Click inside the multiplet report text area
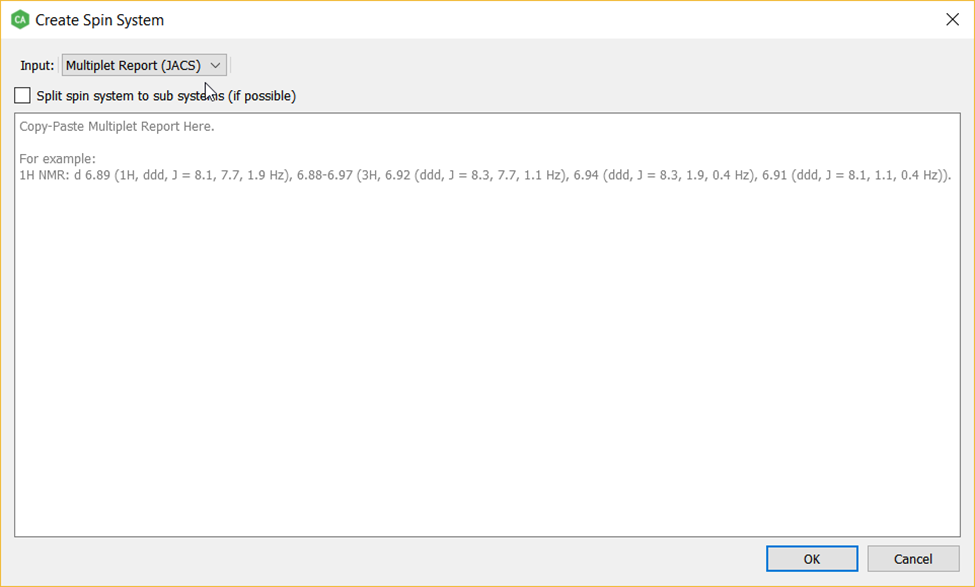Viewport: 975px width, 587px height. [x=488, y=325]
